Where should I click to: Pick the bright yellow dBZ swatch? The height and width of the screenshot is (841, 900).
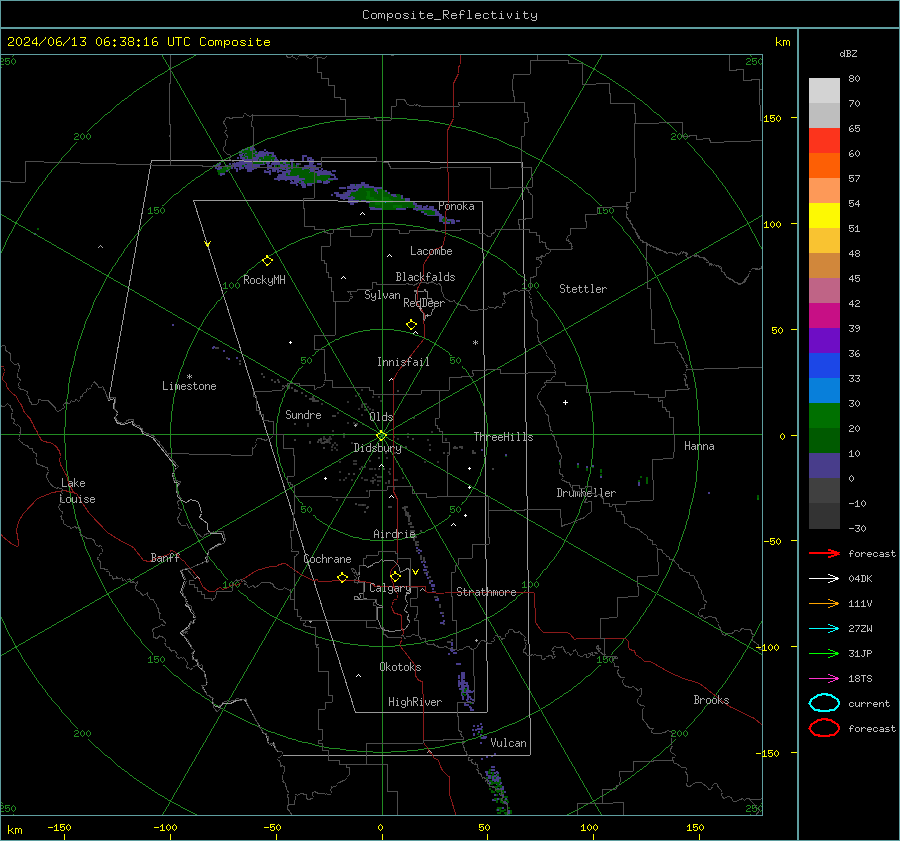(824, 215)
